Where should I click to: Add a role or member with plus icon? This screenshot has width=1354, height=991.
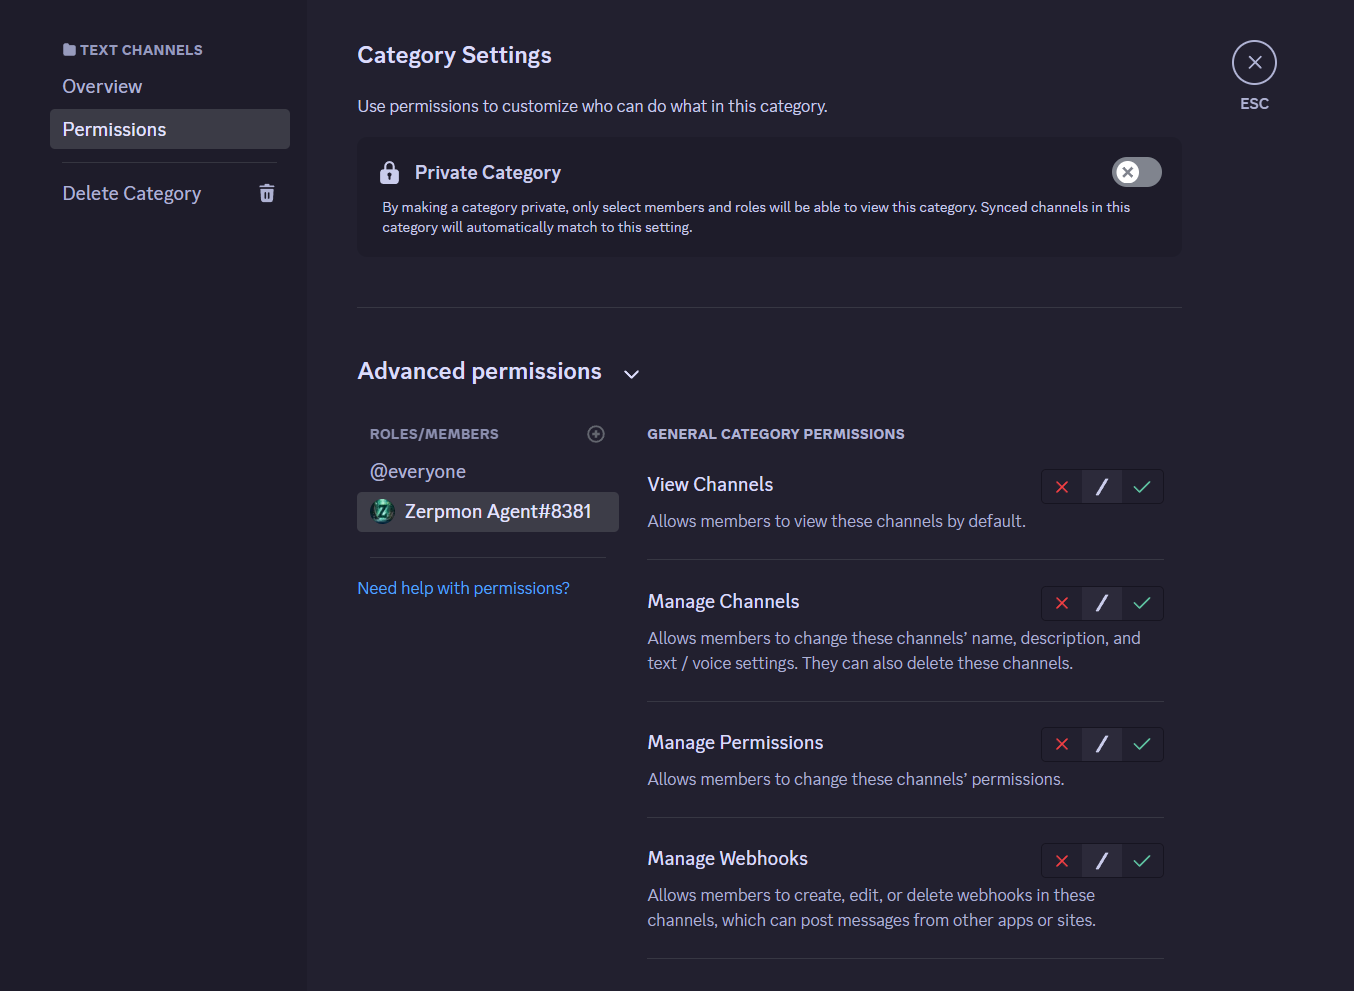[x=596, y=434]
